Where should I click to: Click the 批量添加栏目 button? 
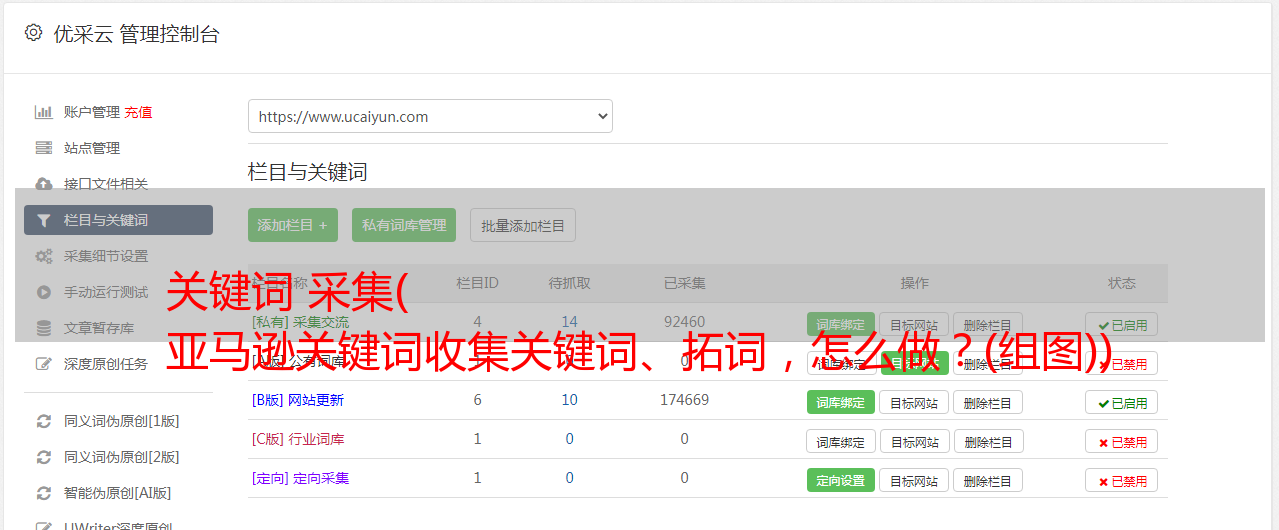point(523,225)
